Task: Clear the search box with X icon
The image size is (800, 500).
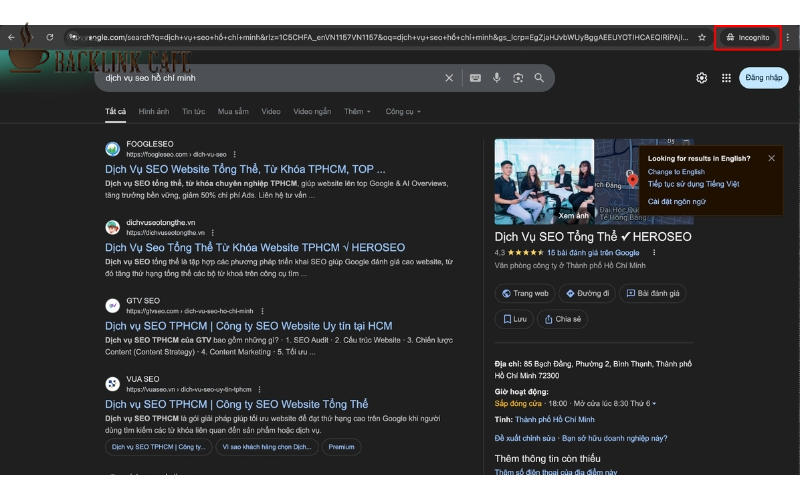Action: click(449, 78)
